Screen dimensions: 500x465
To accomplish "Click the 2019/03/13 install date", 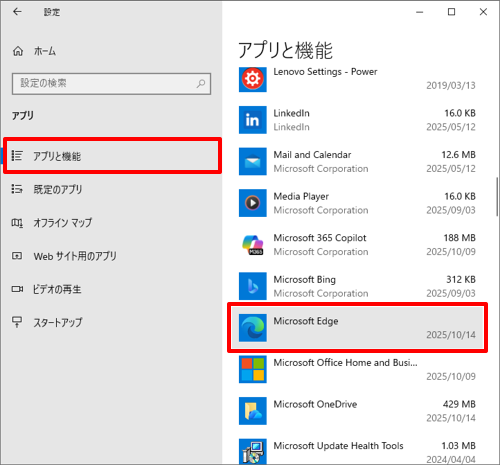I will pos(451,86).
